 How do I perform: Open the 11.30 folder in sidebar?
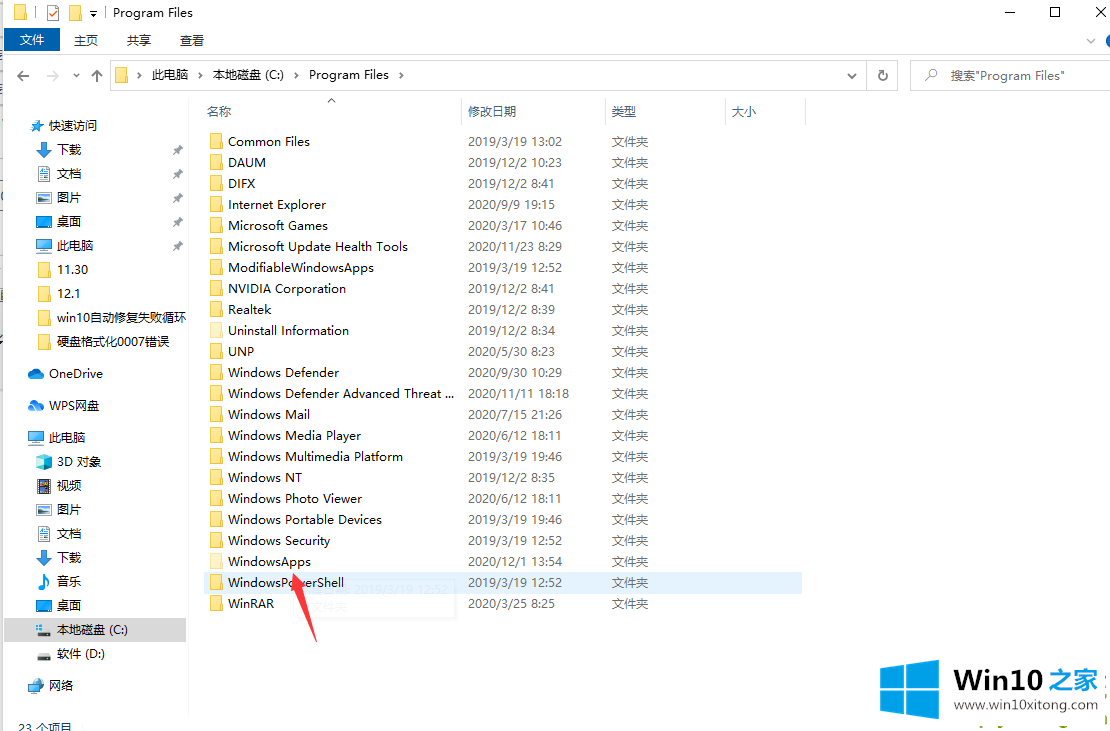coord(72,270)
